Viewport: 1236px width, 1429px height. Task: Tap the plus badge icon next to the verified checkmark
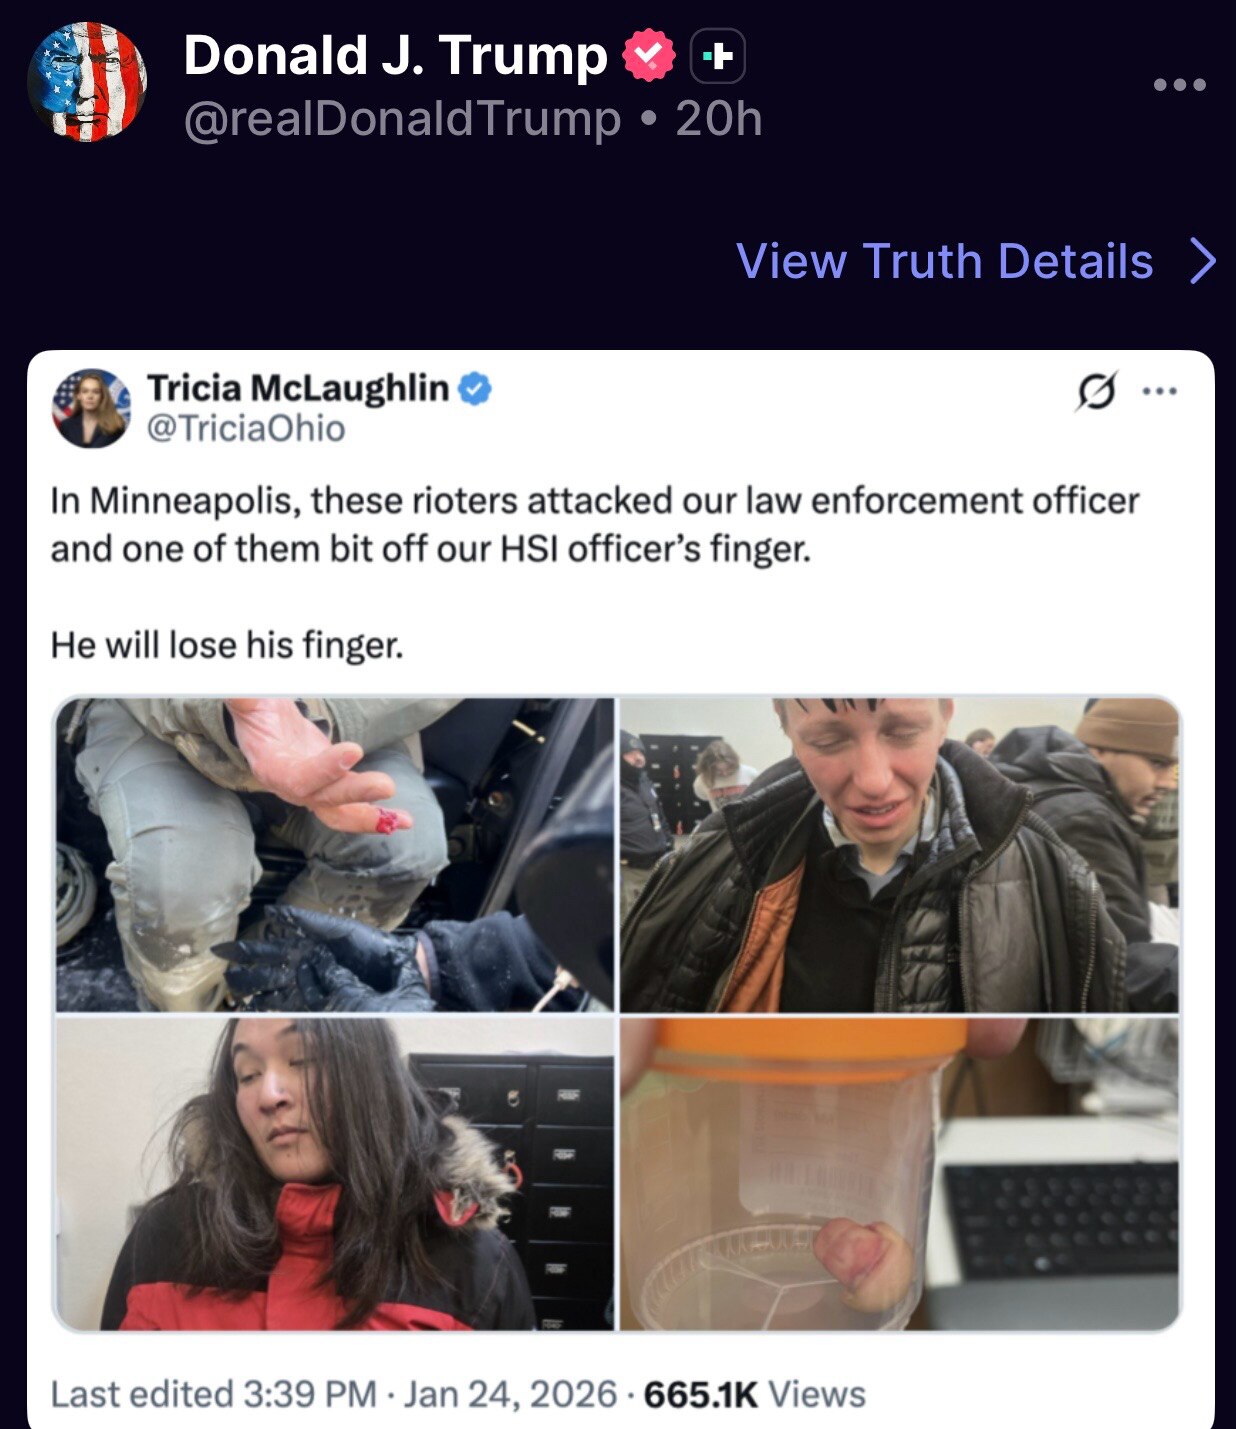tap(718, 57)
